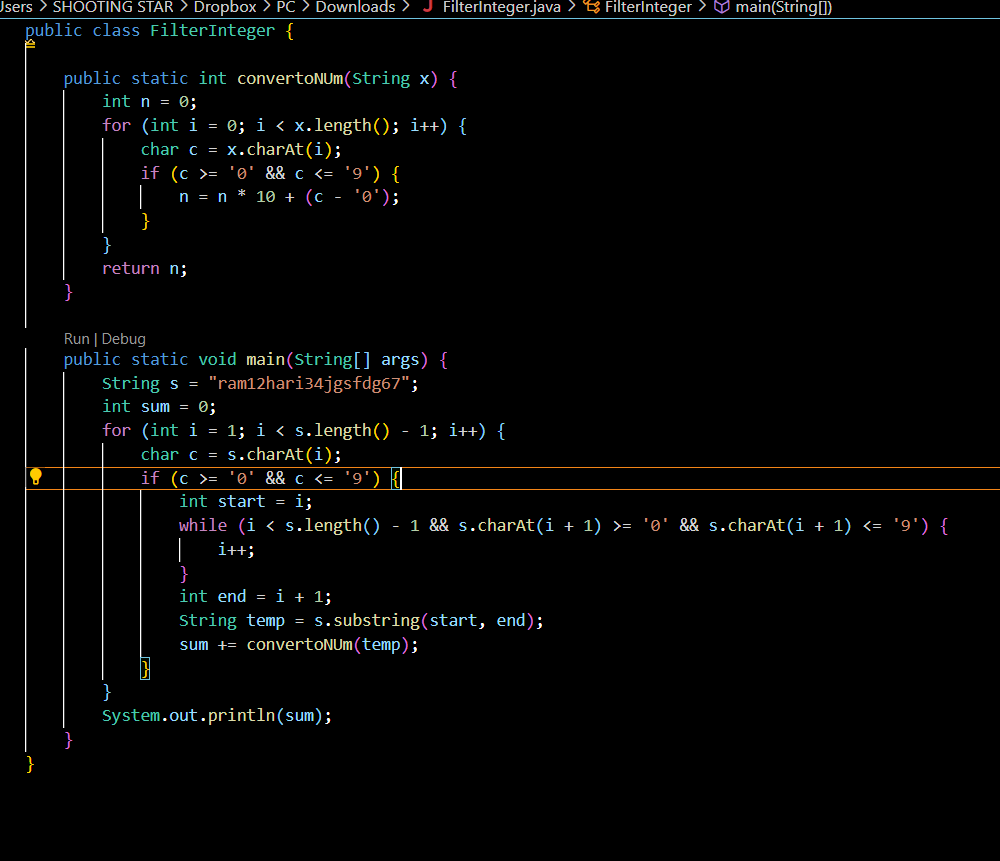Click the class name FilterInteger in declaration
The image size is (1000, 861).
(x=212, y=31)
